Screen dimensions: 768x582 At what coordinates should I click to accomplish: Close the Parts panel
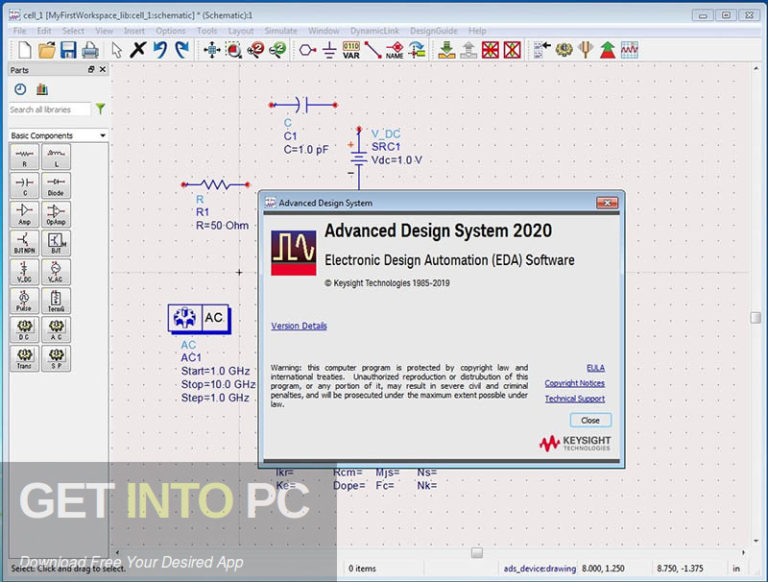click(x=102, y=70)
